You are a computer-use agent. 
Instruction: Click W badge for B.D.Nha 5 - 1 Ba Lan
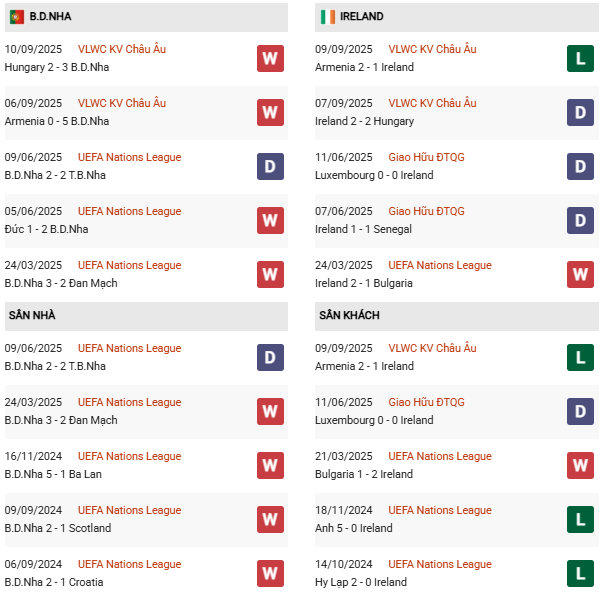[270, 465]
